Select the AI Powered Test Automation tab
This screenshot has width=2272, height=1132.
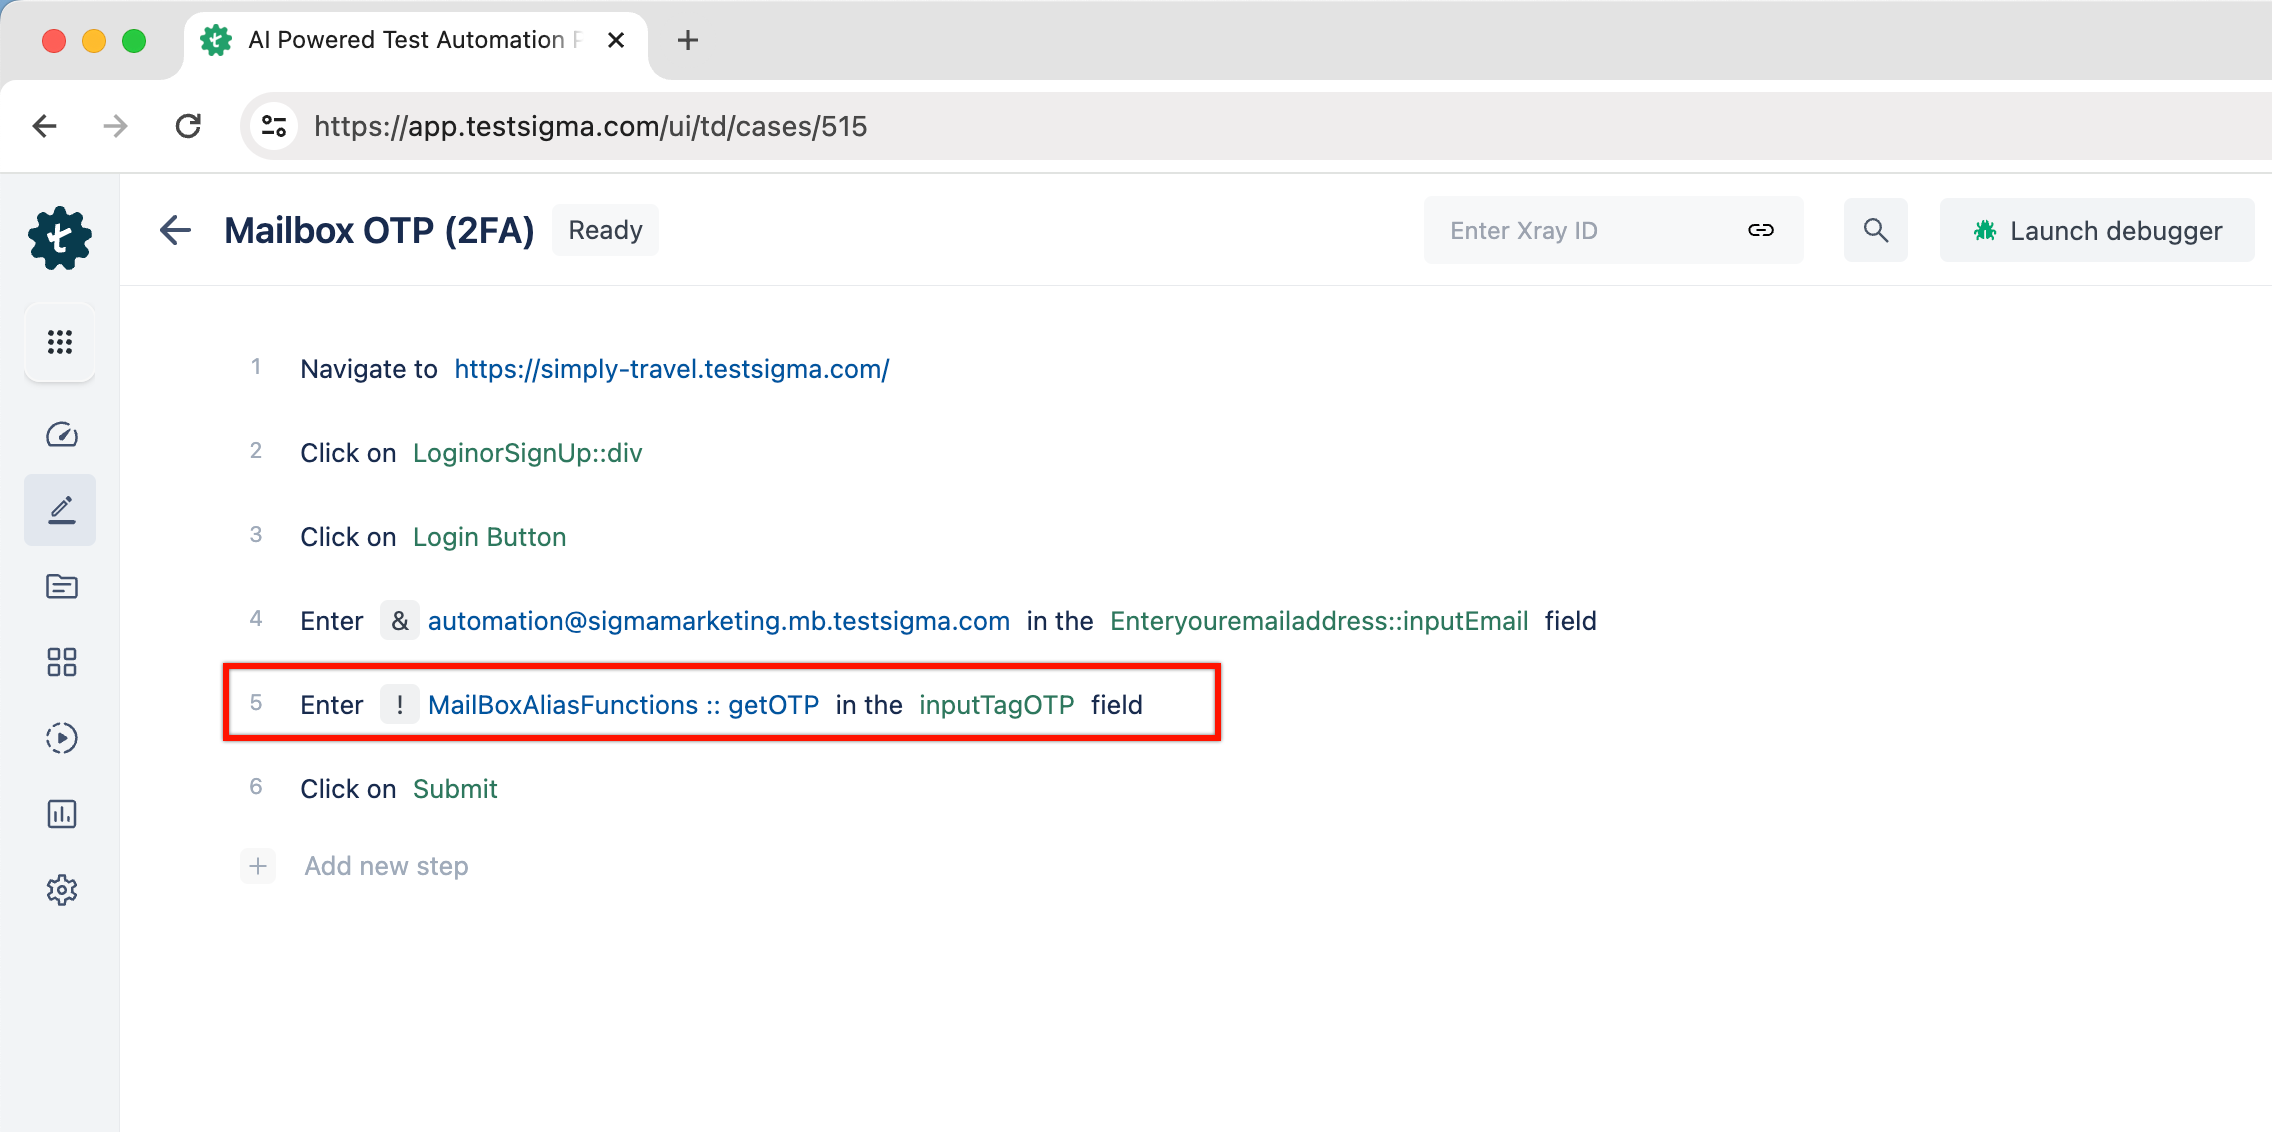click(416, 40)
